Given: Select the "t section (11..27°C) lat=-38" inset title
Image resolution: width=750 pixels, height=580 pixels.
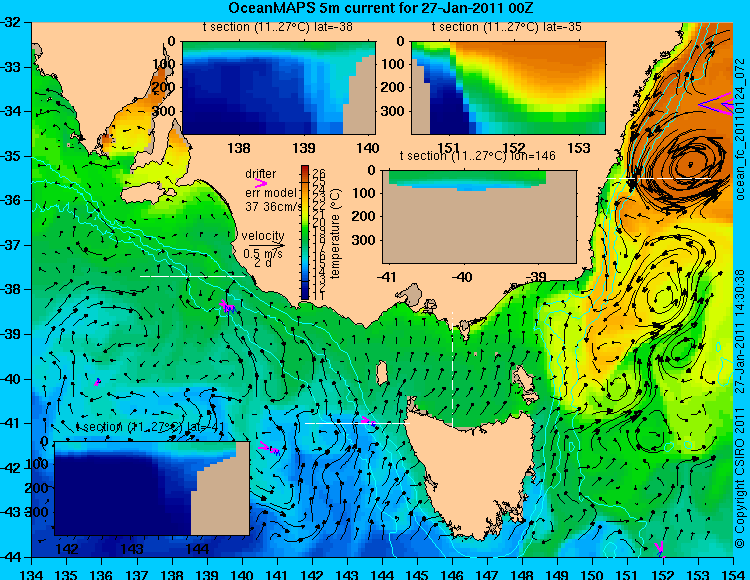Looking at the screenshot, I should pos(278,27).
